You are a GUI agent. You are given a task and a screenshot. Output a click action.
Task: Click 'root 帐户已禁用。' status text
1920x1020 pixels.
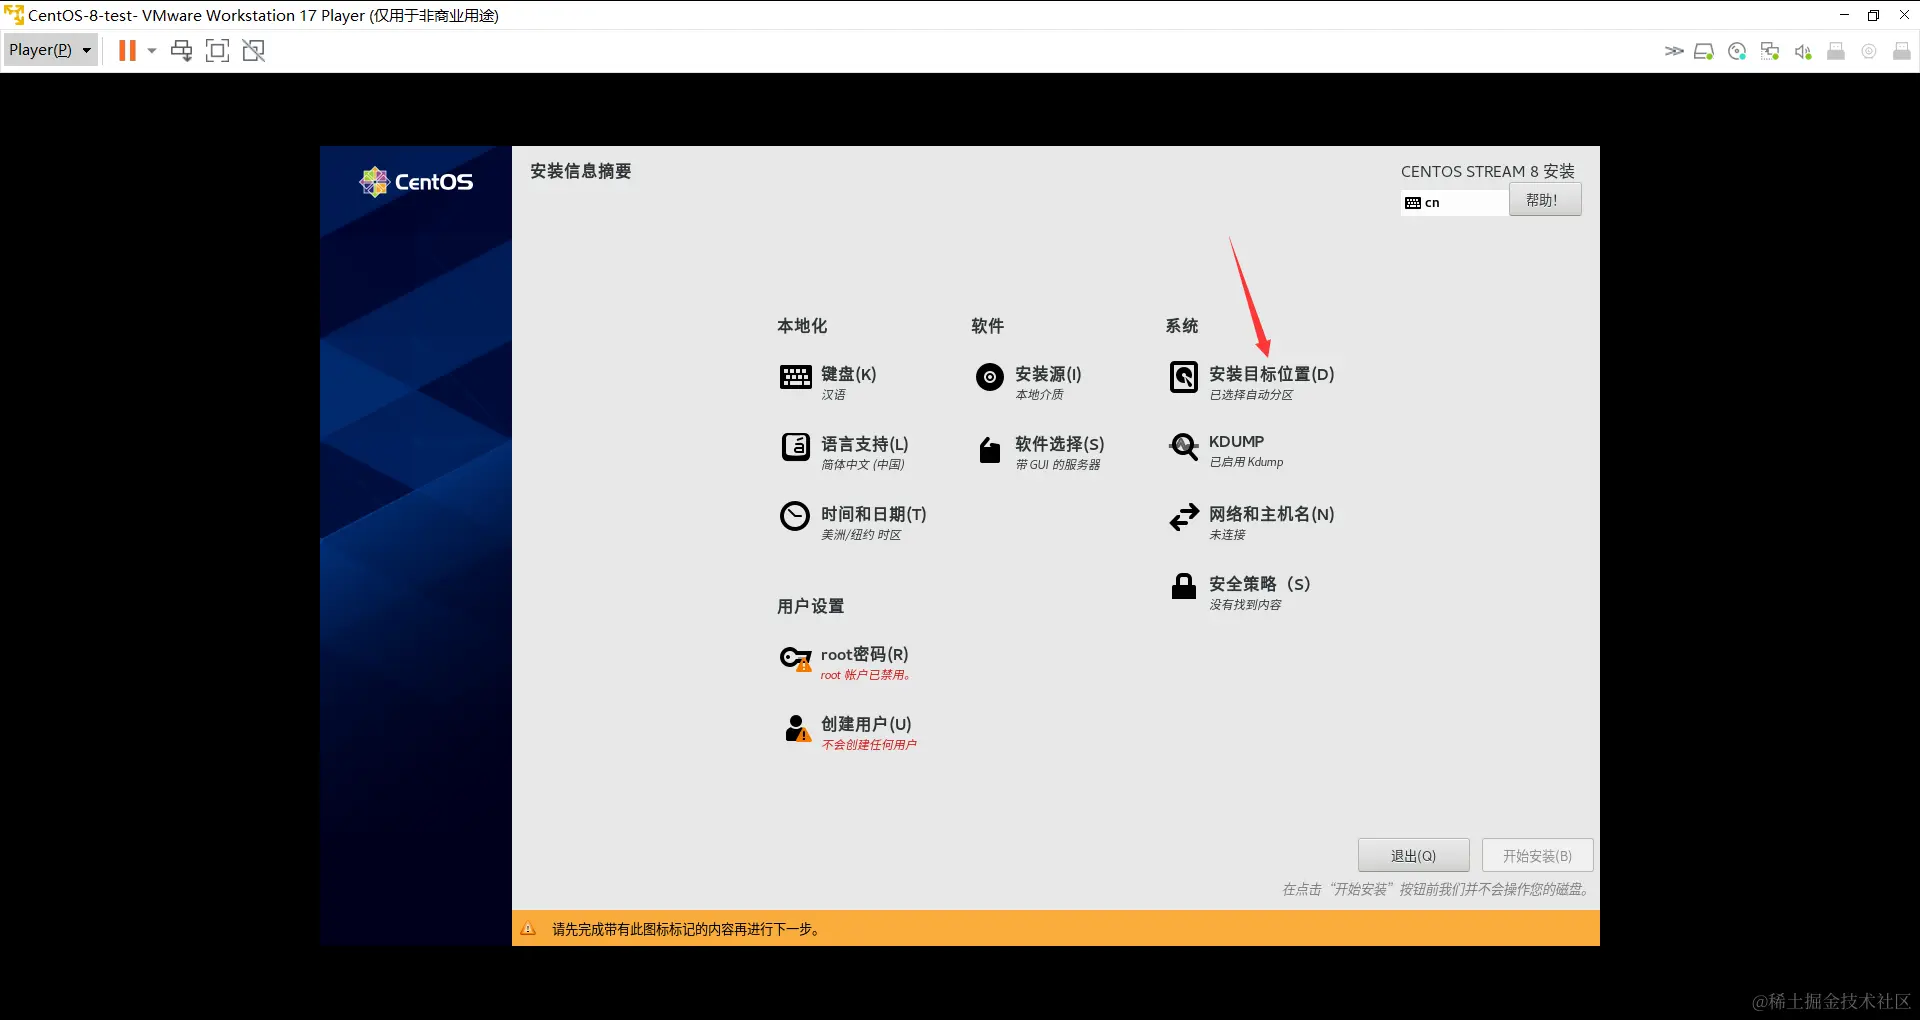(x=866, y=675)
